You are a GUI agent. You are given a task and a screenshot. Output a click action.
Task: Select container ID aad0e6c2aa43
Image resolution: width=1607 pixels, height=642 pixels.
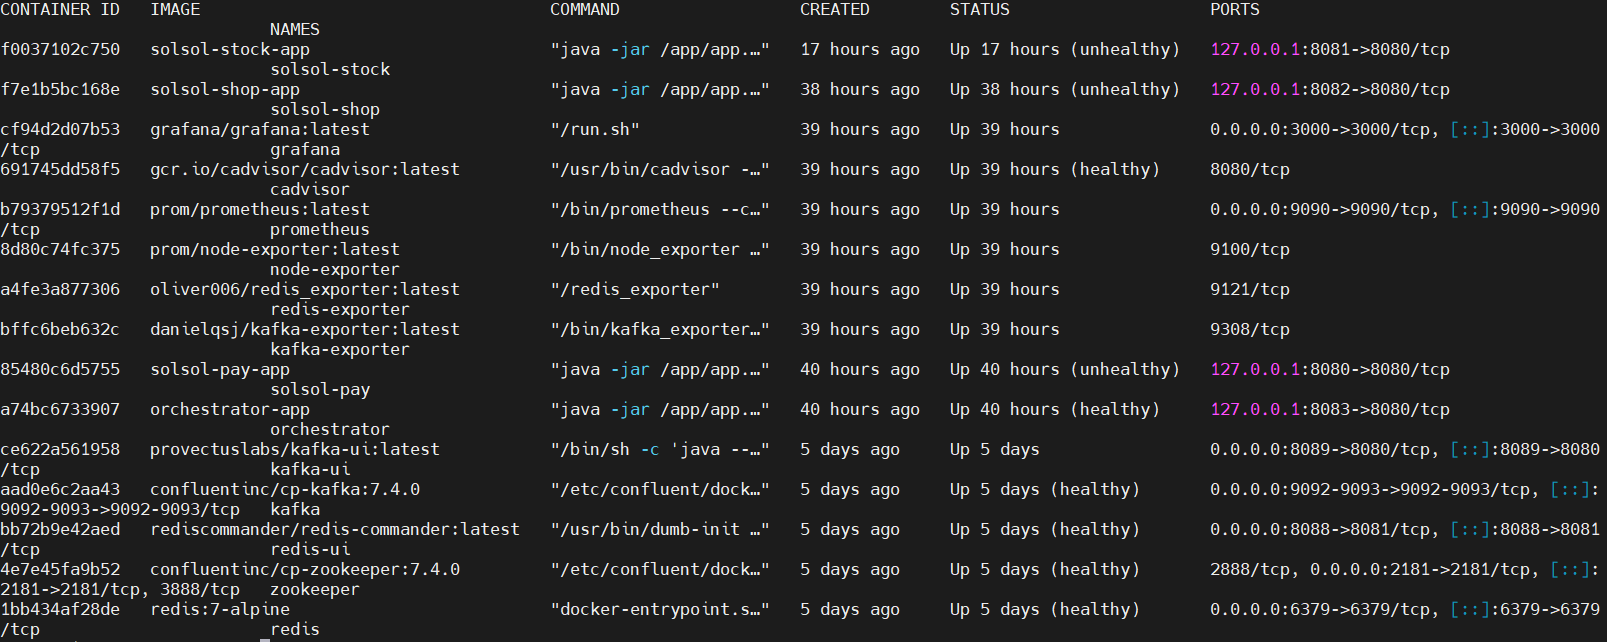click(60, 490)
